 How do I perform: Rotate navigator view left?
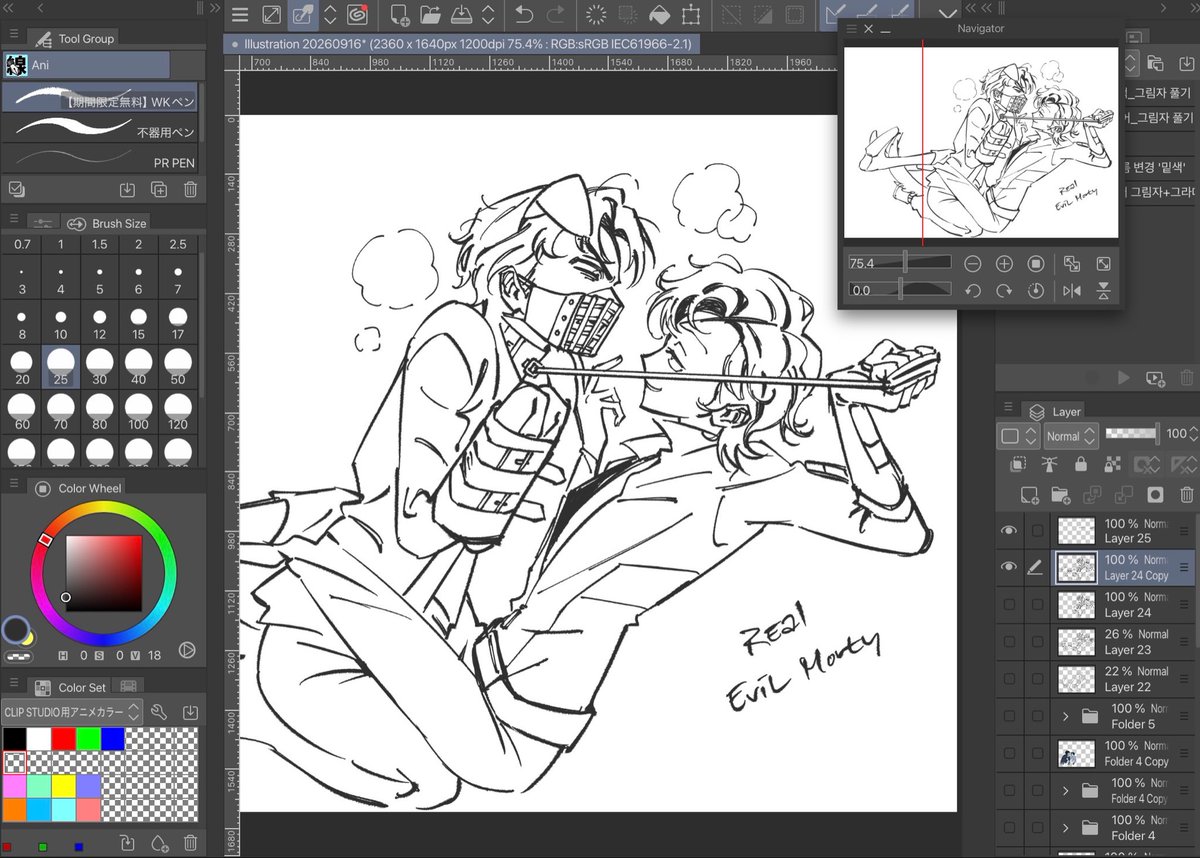tap(972, 290)
